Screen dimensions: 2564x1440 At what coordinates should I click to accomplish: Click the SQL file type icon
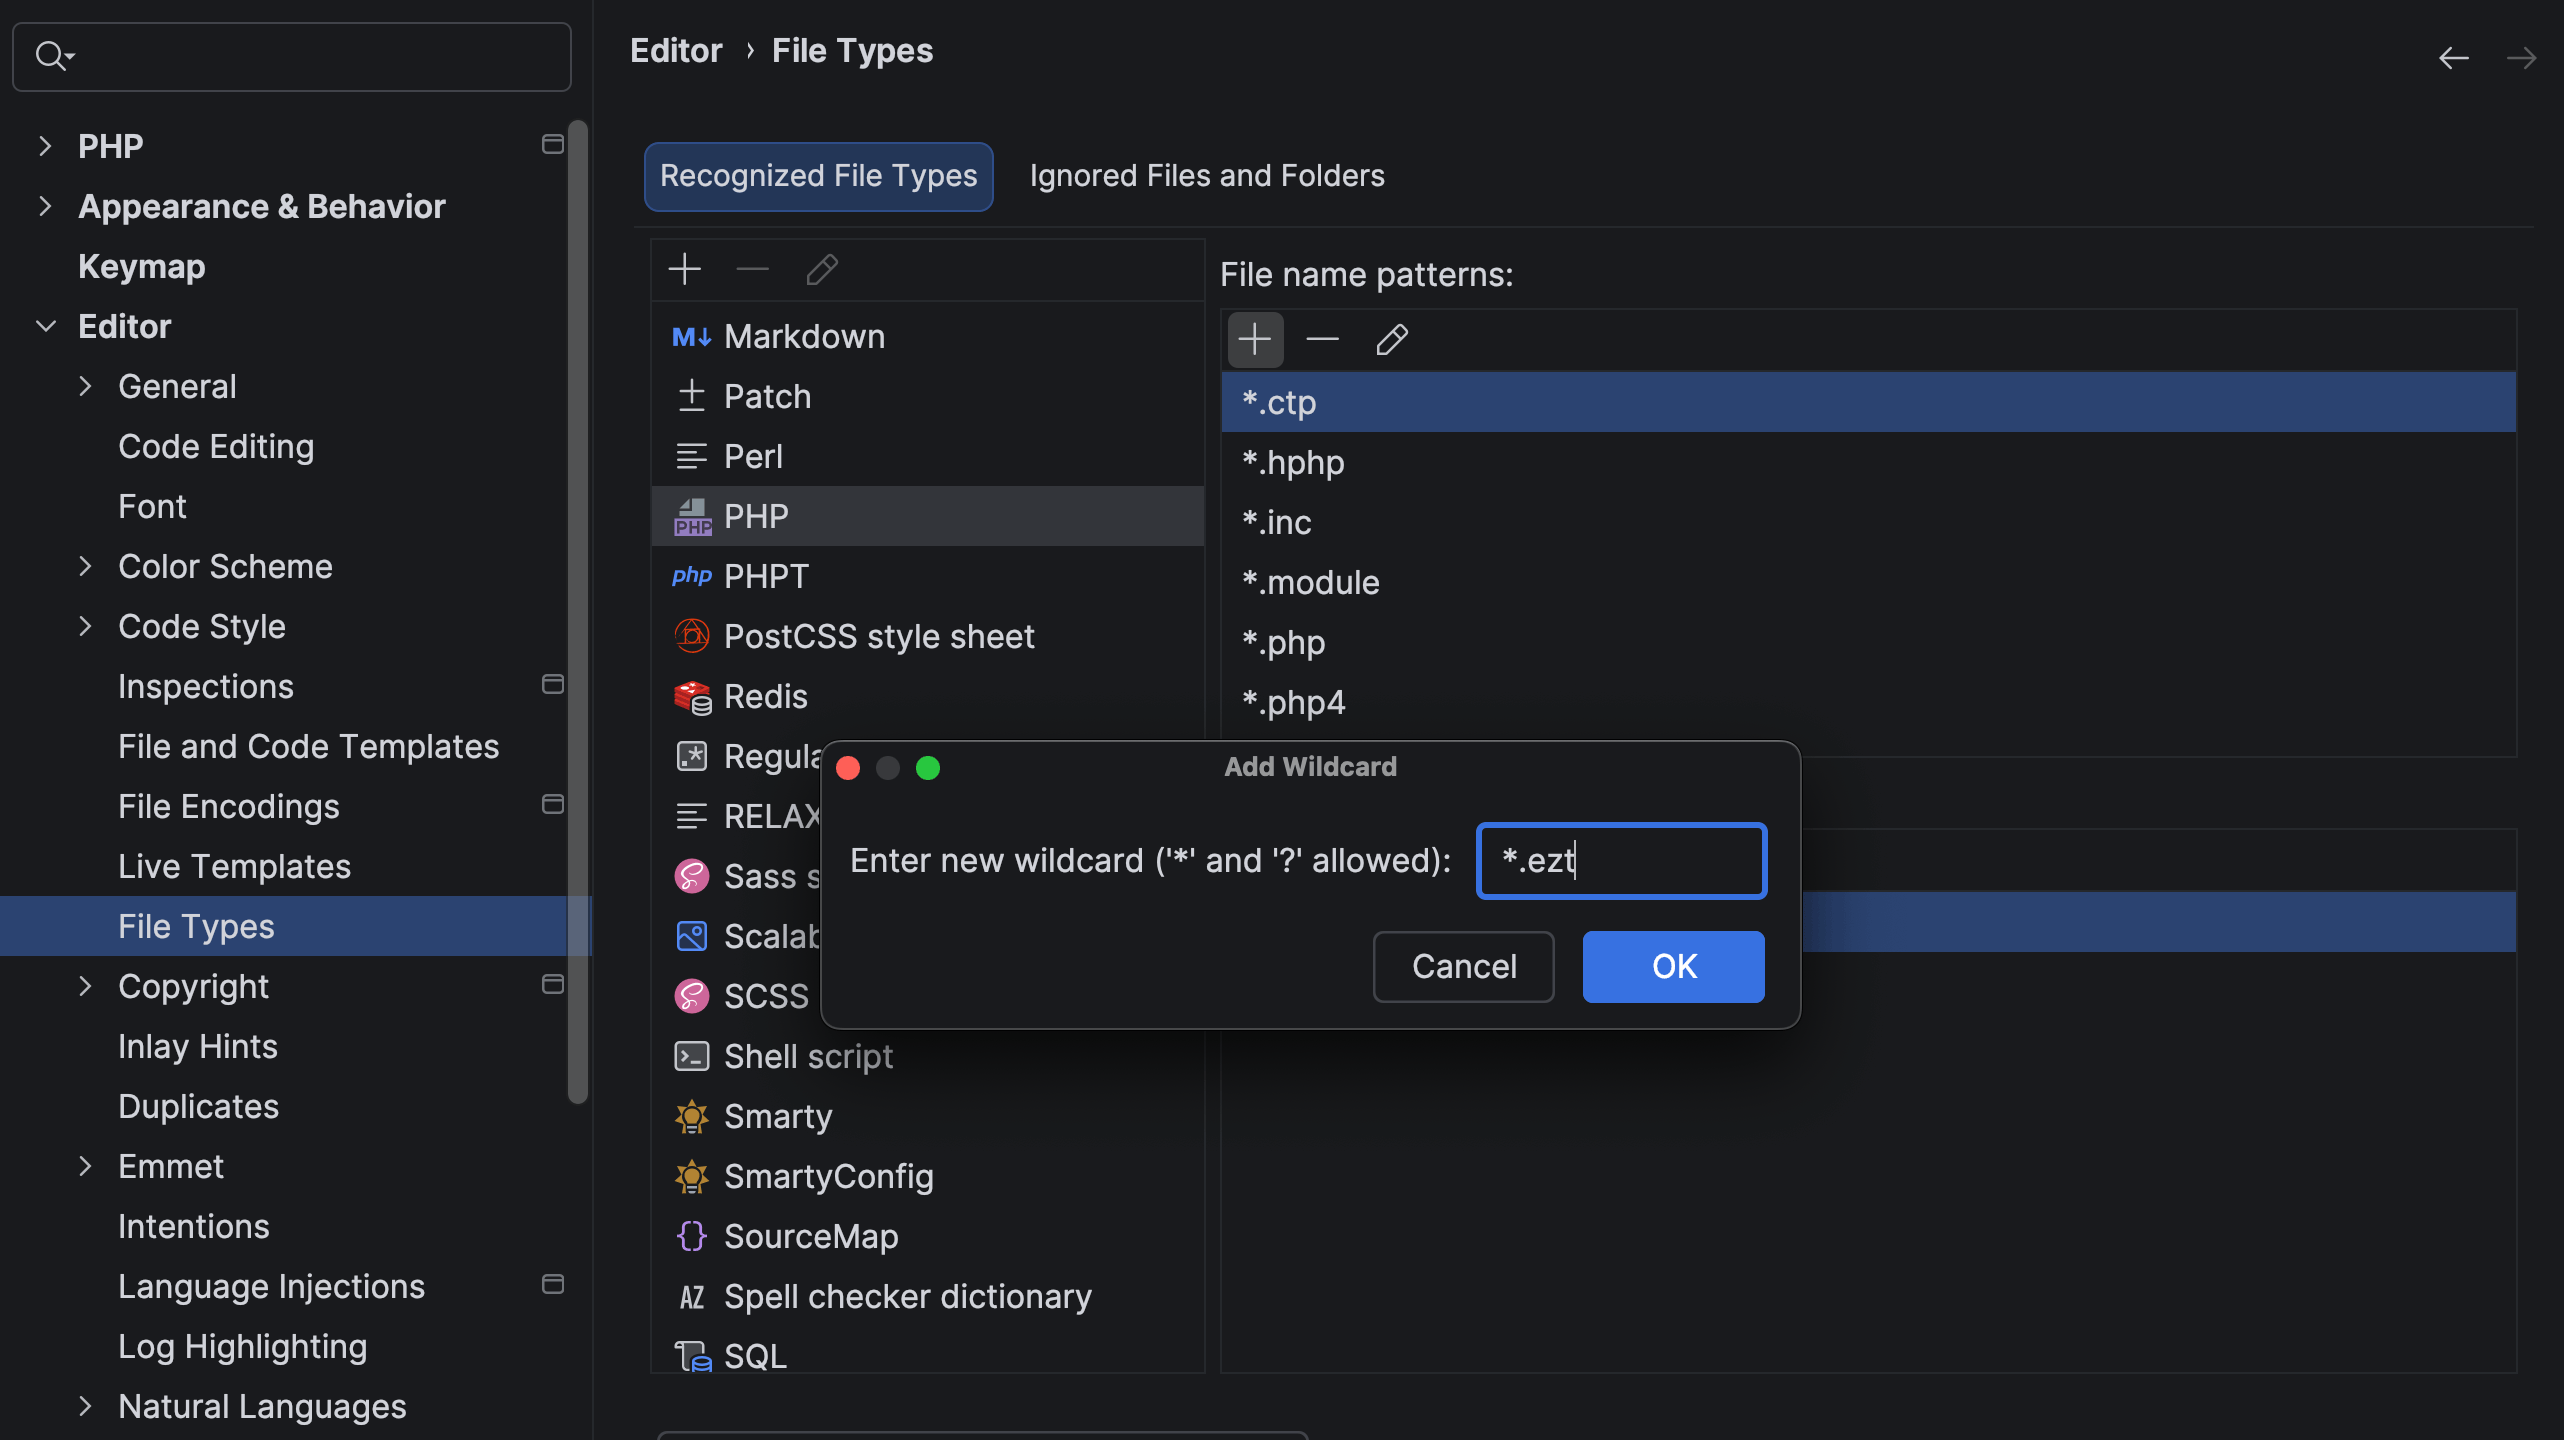[x=691, y=1355]
